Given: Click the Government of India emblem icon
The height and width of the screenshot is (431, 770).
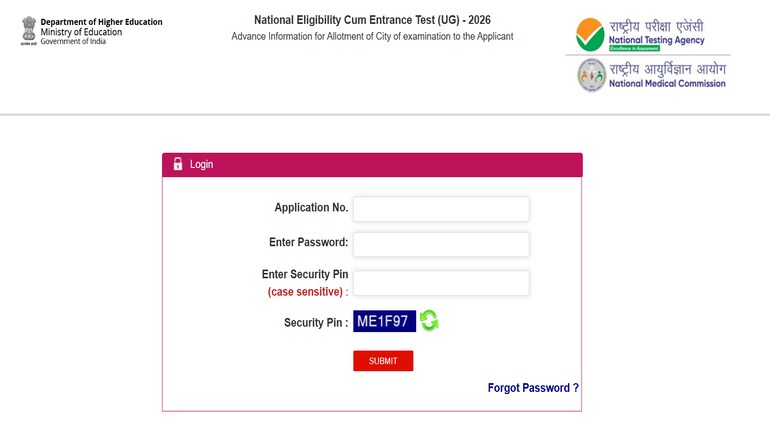Looking at the screenshot, I should coord(29,30).
